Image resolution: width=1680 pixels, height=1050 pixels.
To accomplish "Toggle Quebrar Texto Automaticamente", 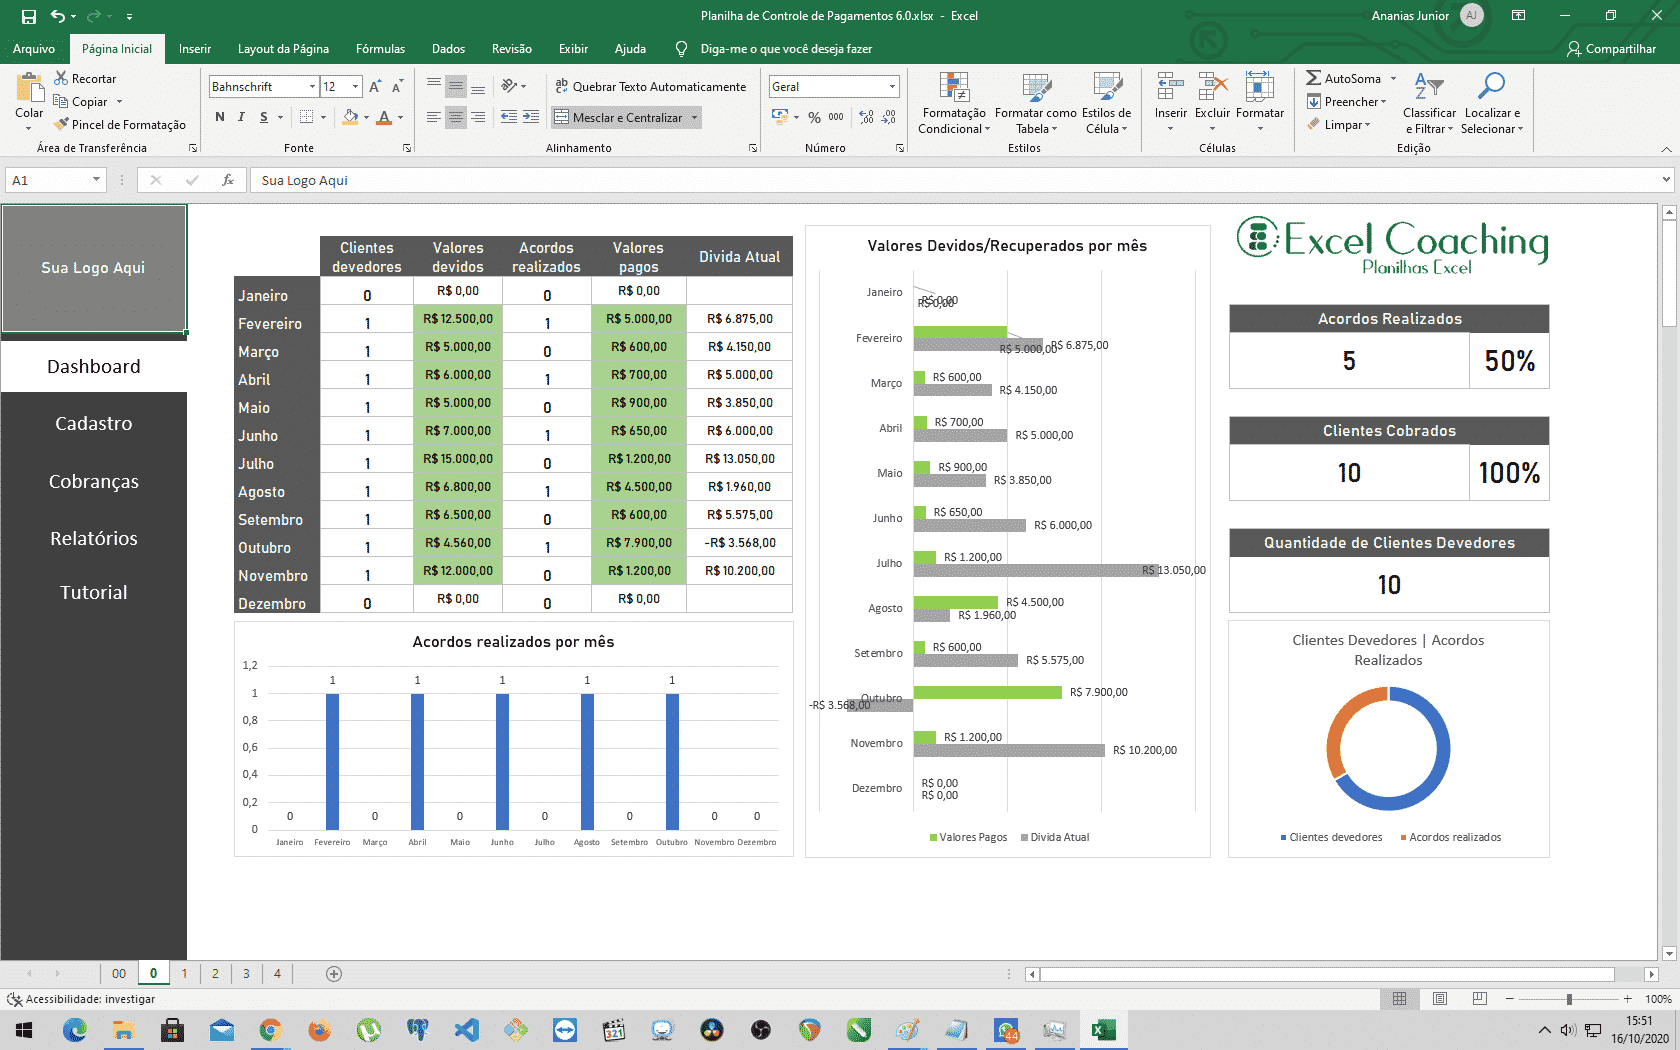I will click(x=651, y=86).
